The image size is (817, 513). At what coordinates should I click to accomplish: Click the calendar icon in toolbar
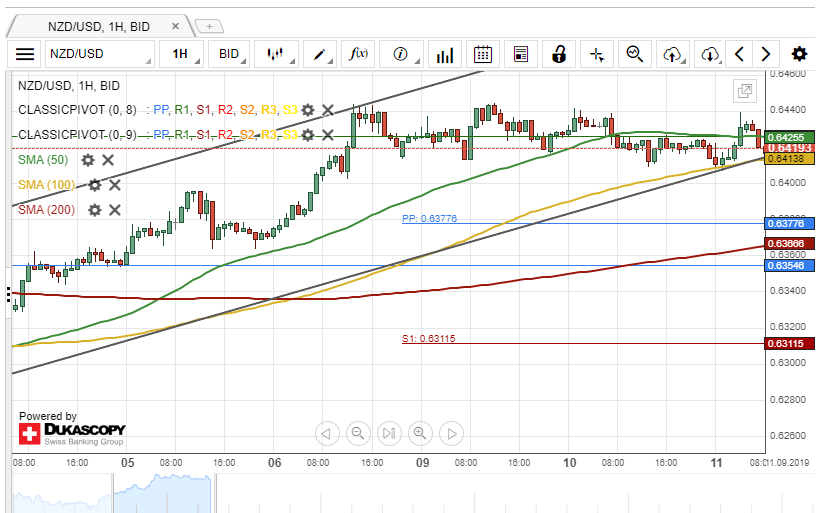483,54
